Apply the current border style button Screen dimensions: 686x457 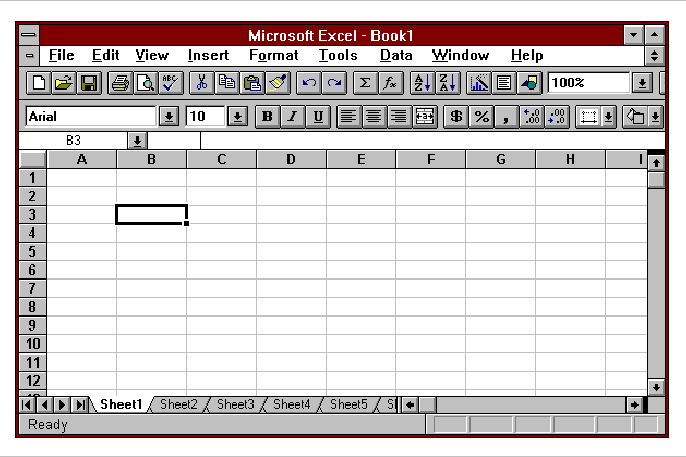click(588, 117)
